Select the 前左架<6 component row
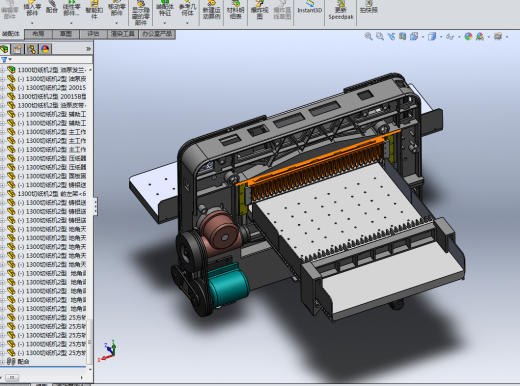Image resolution: width=520 pixels, height=386 pixels. click(47, 194)
